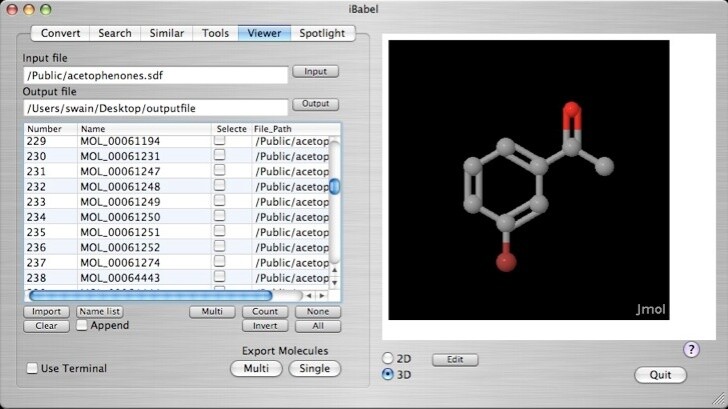The image size is (728, 409).
Task: Click the Jmol 3D molecule viewer
Action: (x=529, y=180)
